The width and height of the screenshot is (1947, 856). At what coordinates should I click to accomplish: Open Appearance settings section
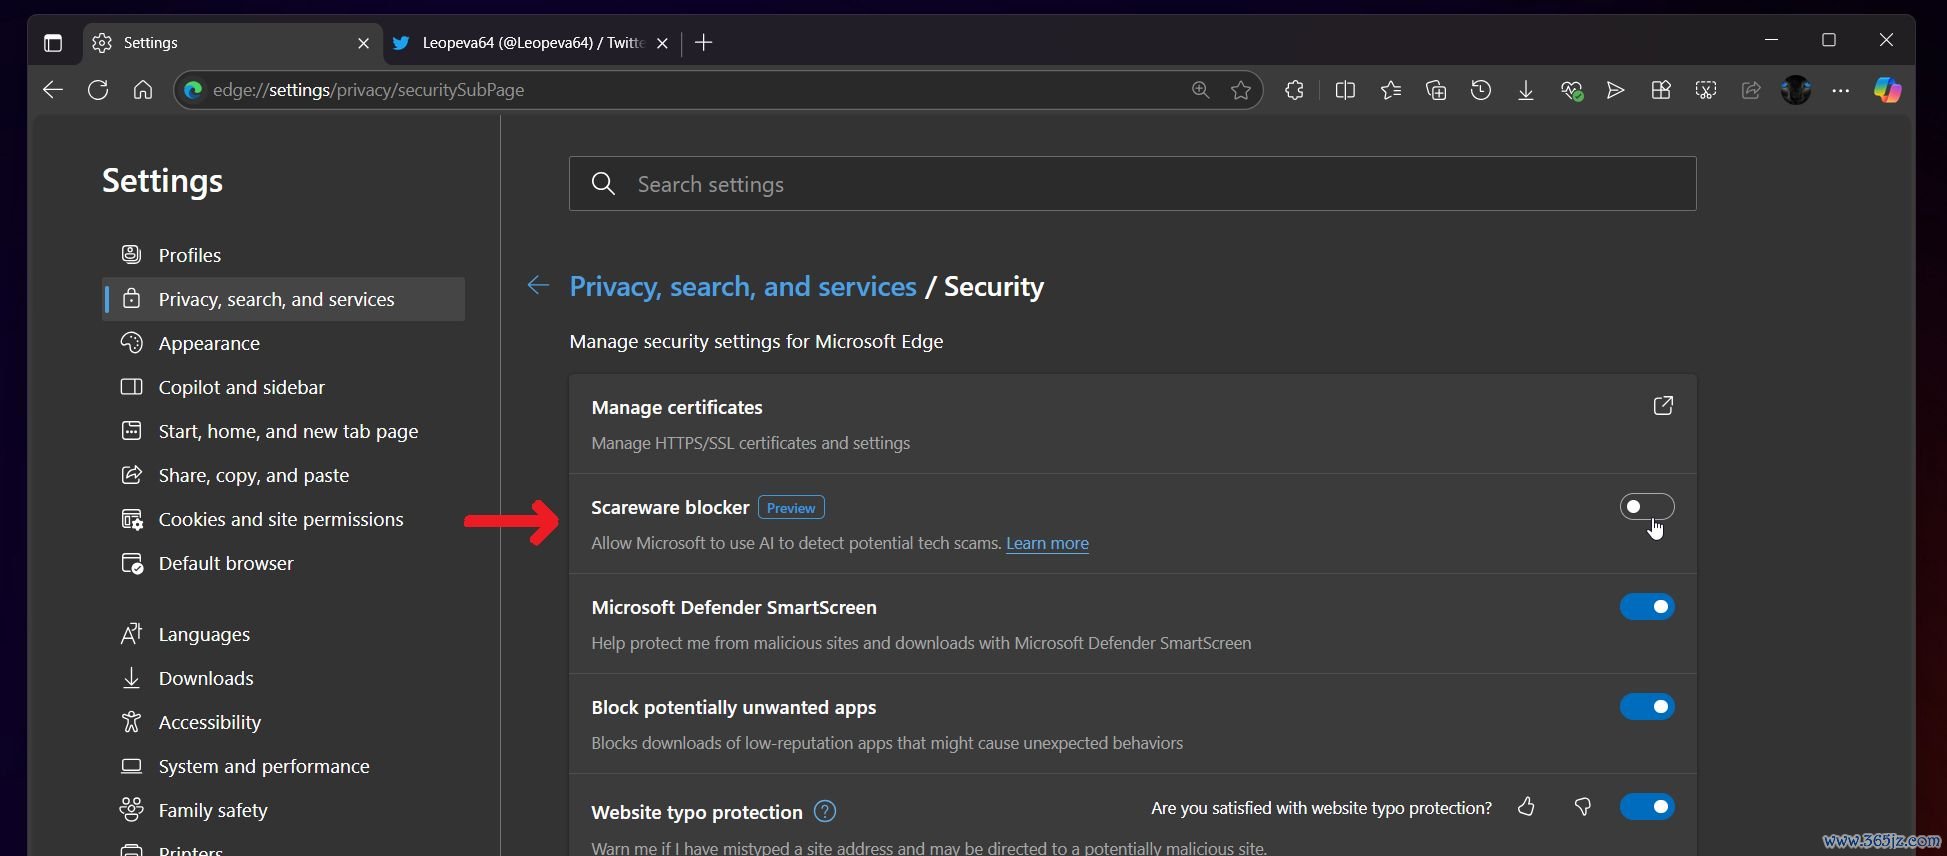[x=284, y=343]
